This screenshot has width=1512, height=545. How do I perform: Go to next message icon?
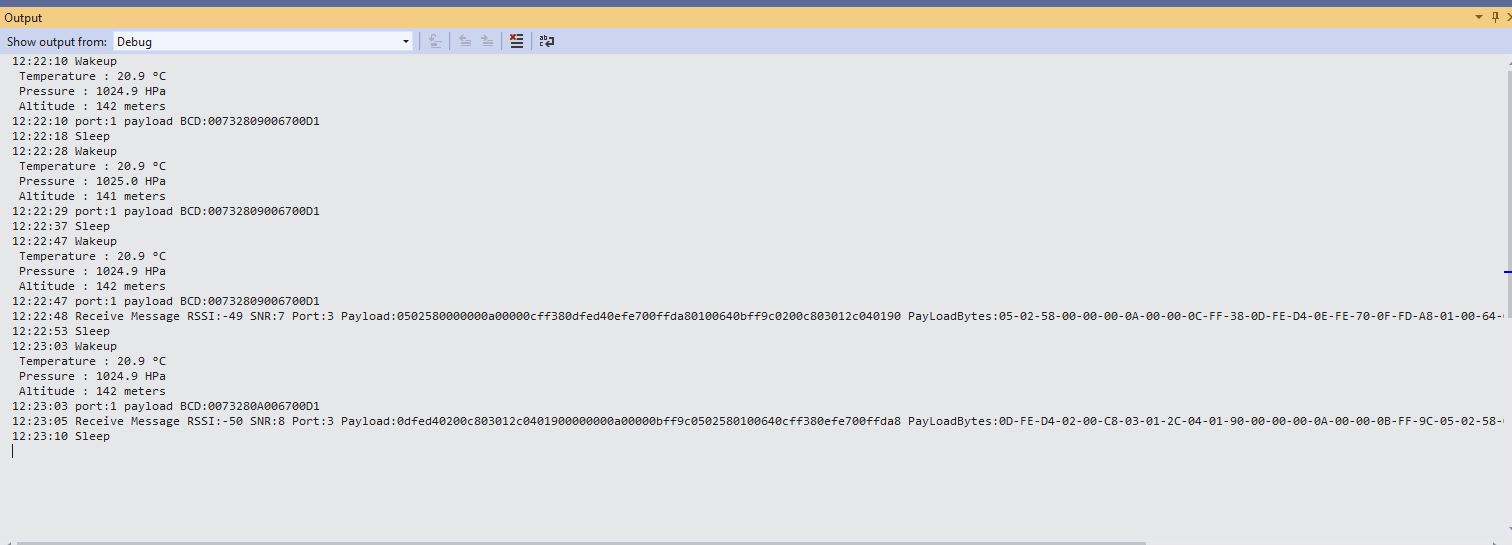[487, 41]
